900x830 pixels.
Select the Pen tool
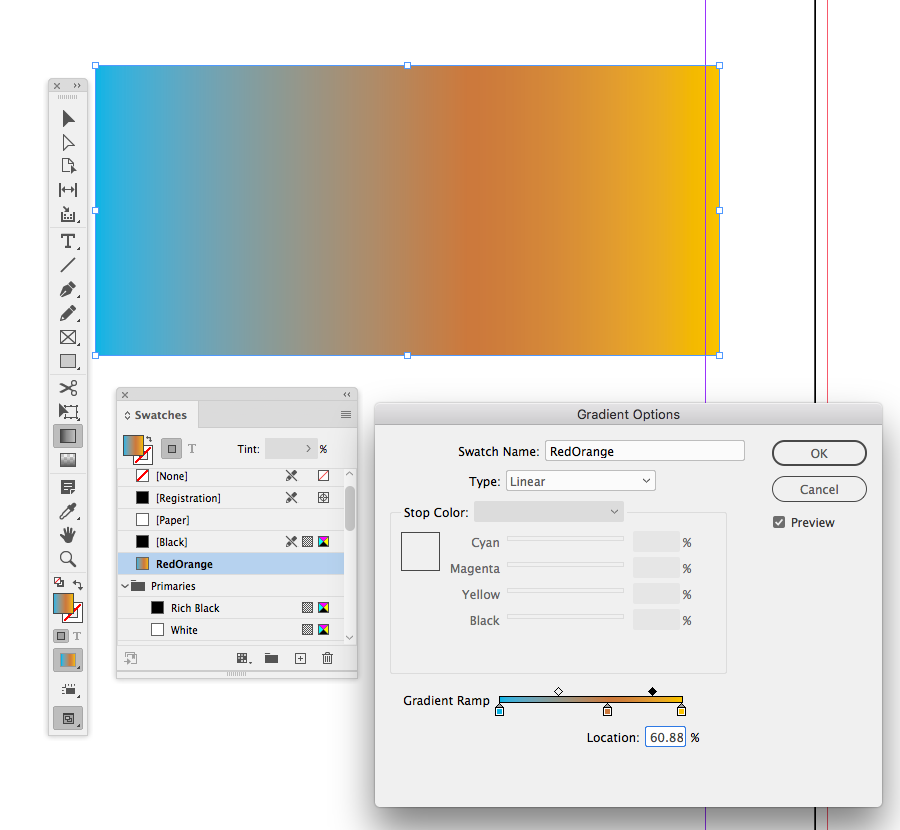point(68,290)
